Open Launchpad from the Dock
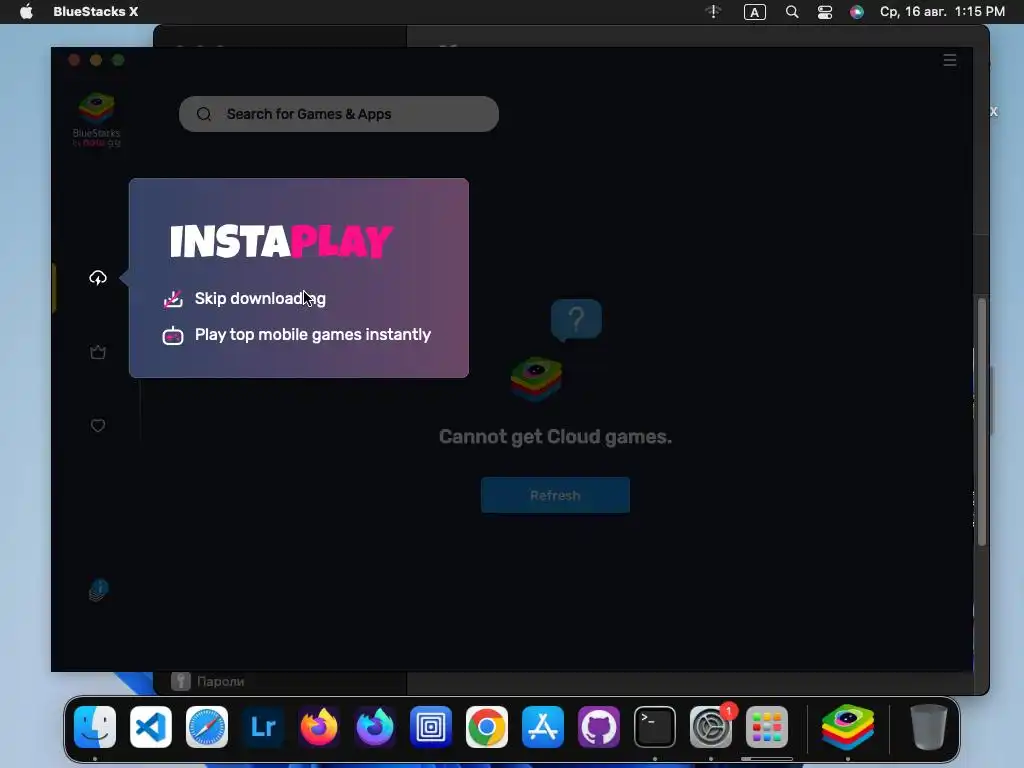 pyautogui.click(x=767, y=727)
